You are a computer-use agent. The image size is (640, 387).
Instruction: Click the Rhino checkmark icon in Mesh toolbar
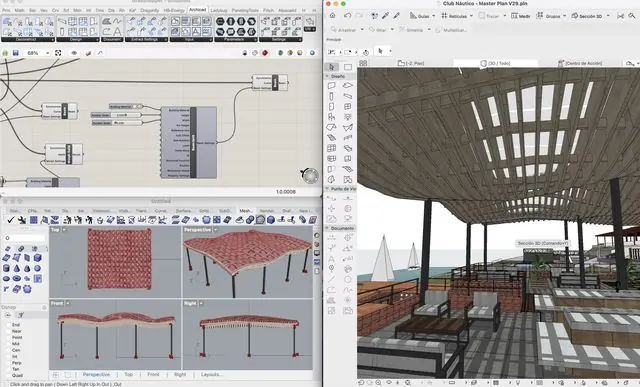coord(11,220)
